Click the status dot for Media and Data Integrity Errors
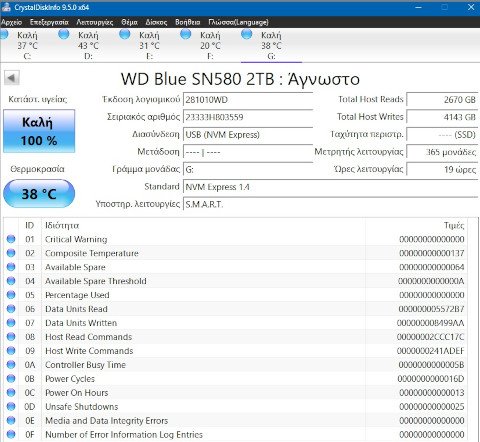480x442 pixels. [x=11, y=421]
